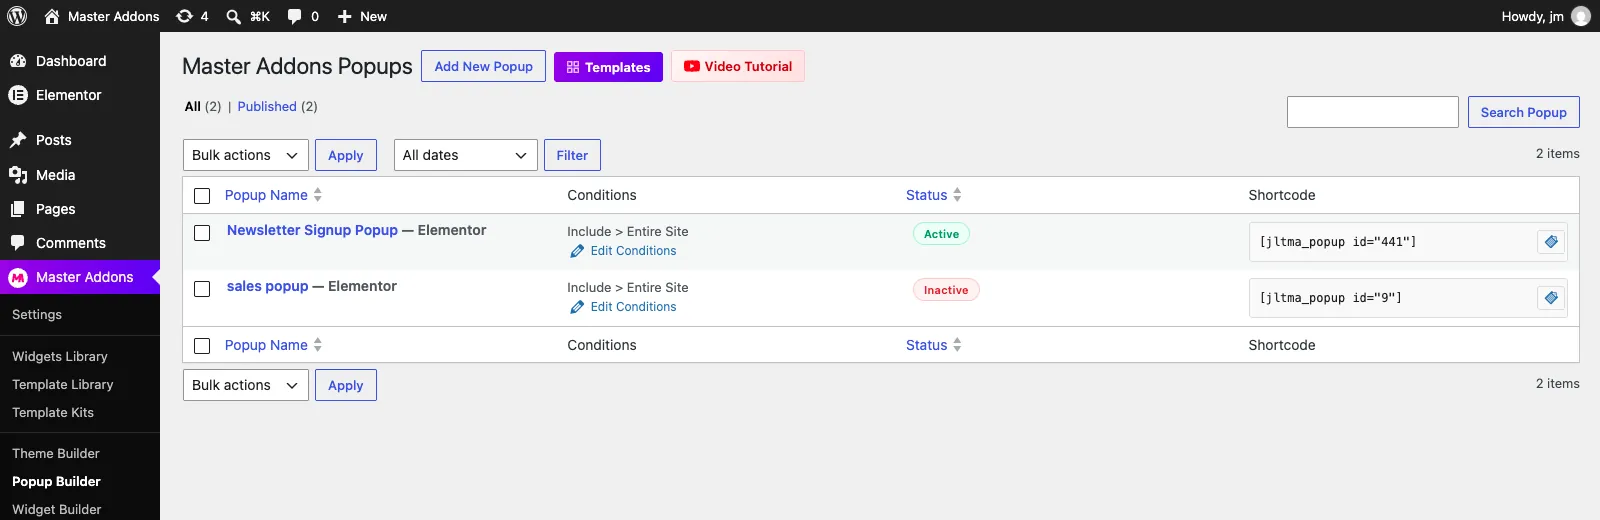Click the top Apply button
Image resolution: width=1600 pixels, height=520 pixels.
[346, 155]
